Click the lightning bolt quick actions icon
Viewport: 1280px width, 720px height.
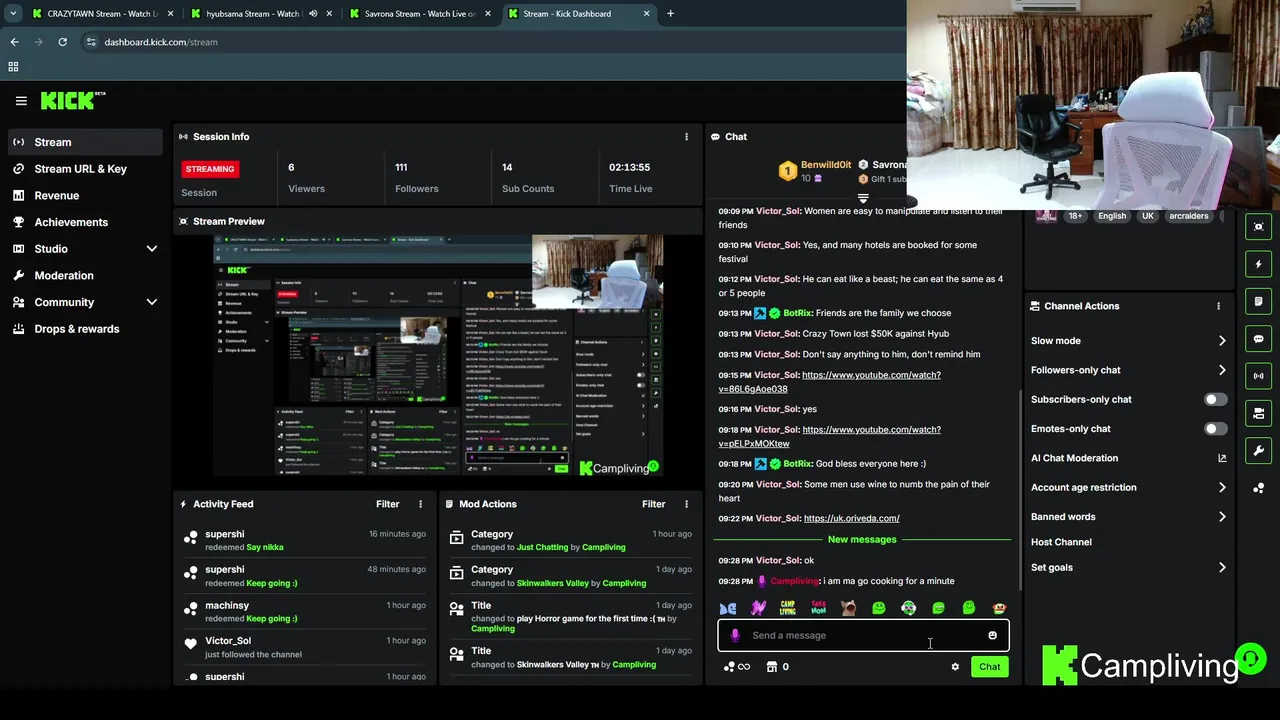[x=1258, y=264]
